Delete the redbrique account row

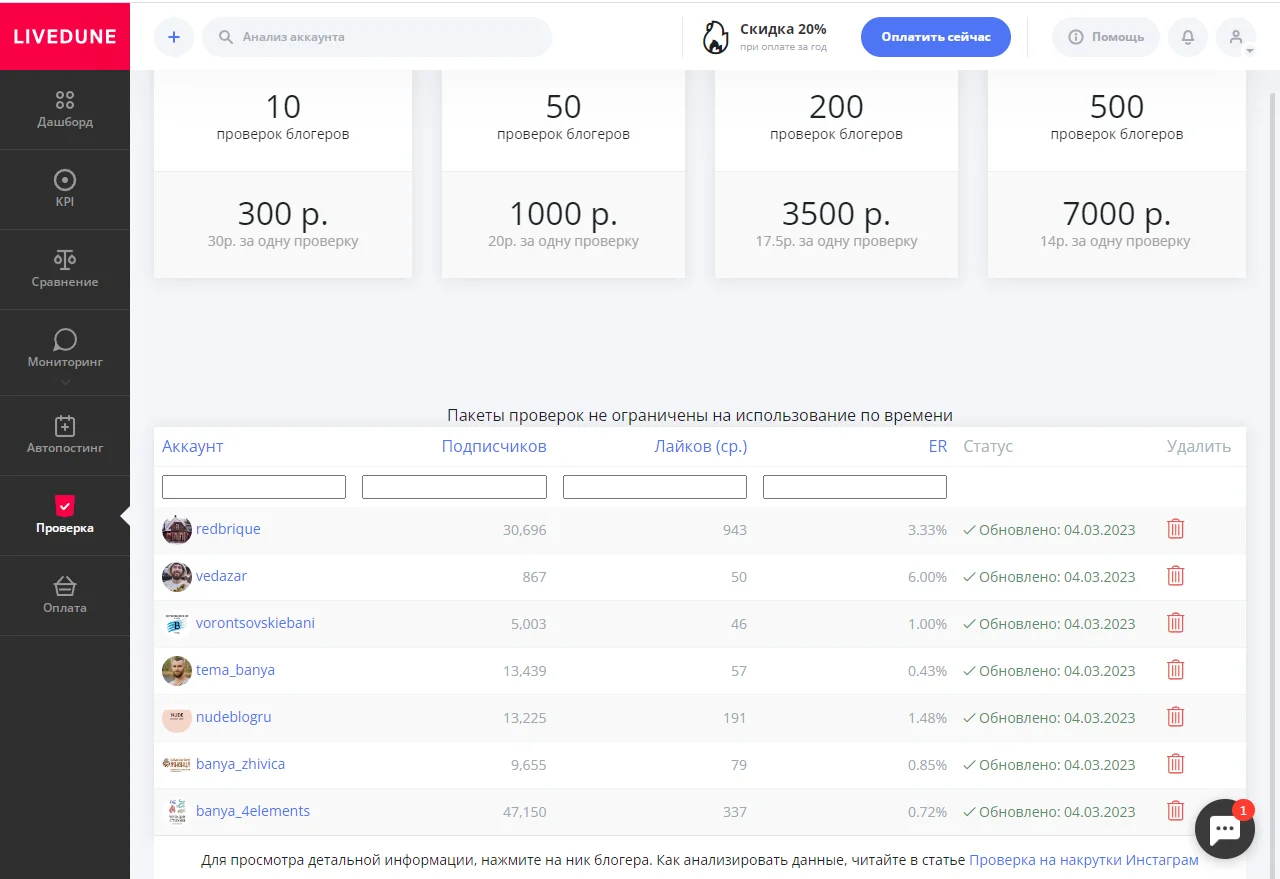(1175, 529)
